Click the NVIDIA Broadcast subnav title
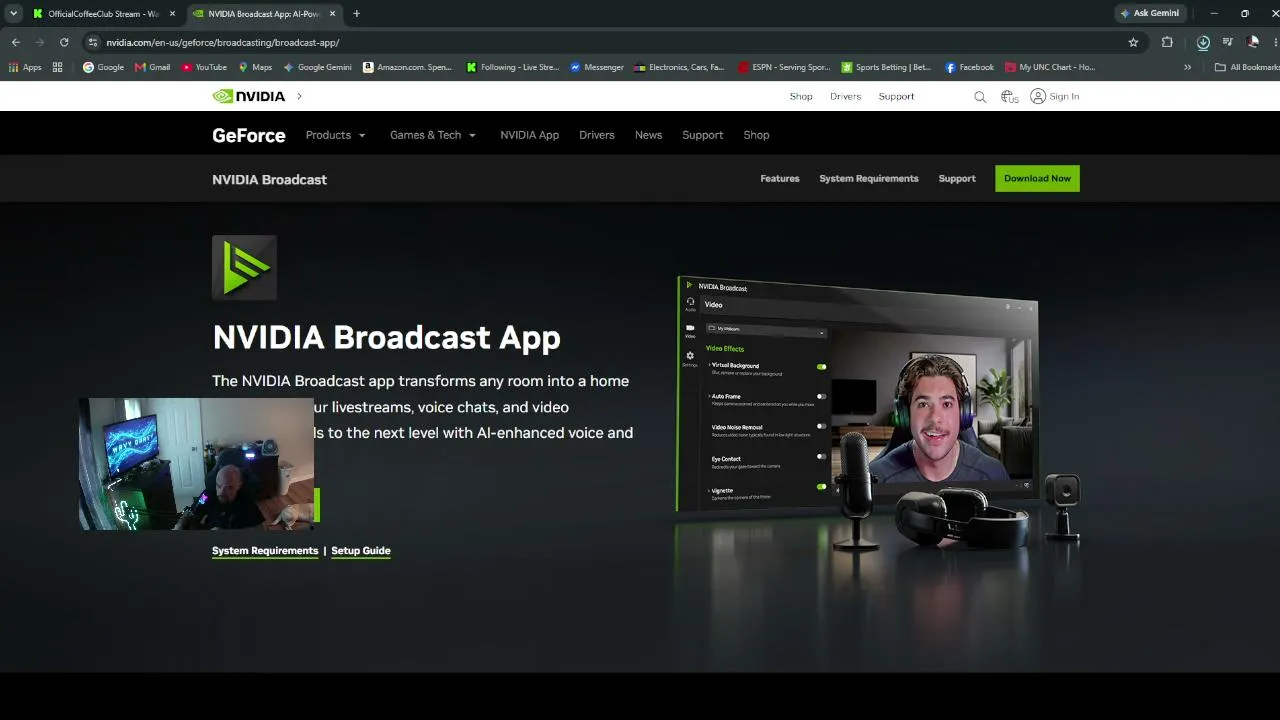This screenshot has width=1280, height=720. tap(269, 179)
